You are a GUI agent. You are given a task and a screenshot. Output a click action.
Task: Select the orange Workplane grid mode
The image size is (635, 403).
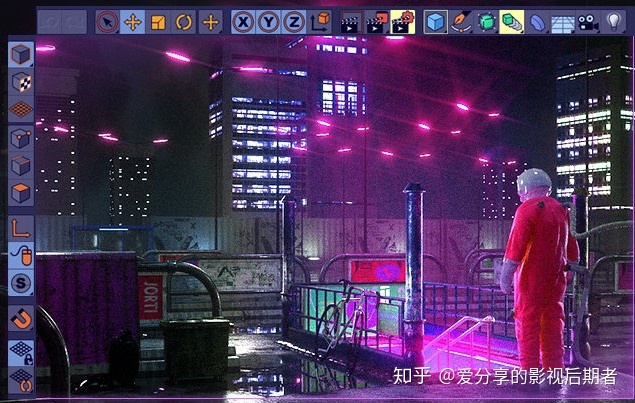click(x=21, y=109)
